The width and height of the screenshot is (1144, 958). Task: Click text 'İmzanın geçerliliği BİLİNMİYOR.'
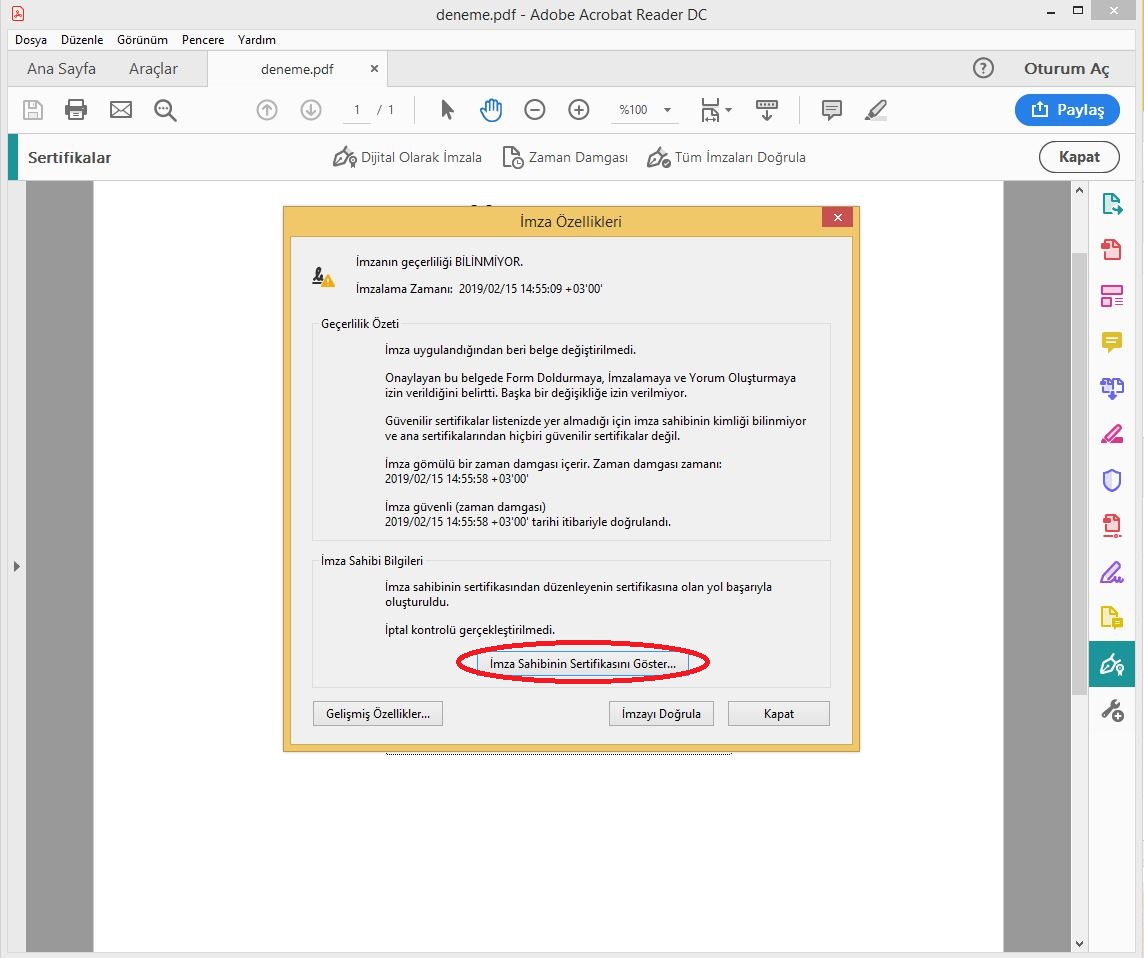(x=439, y=262)
